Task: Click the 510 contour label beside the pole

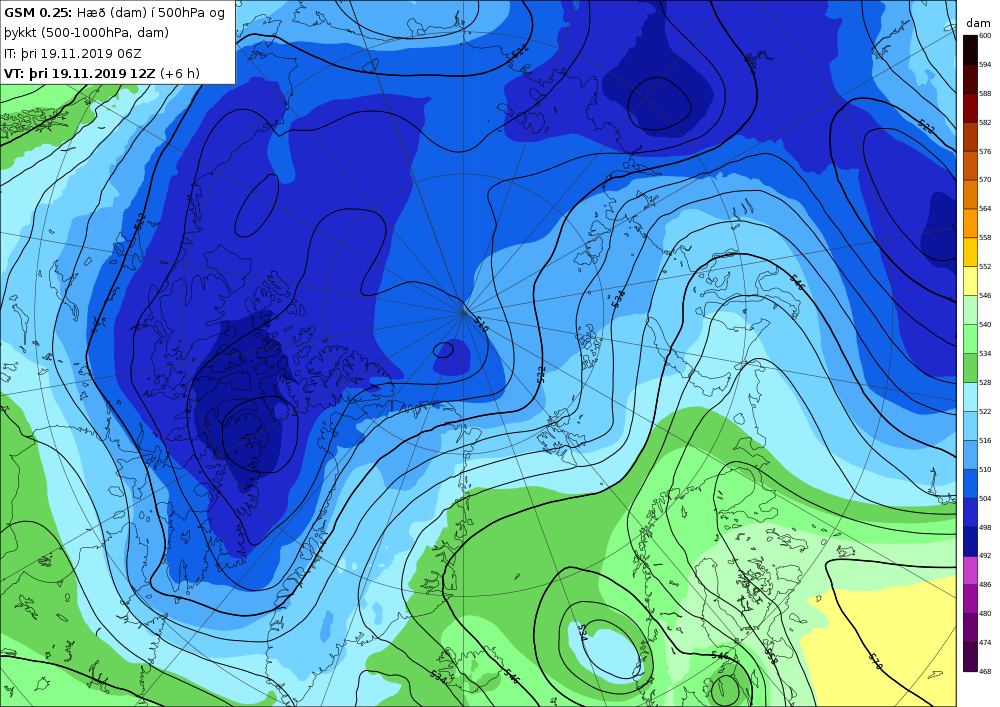Action: pyautogui.click(x=481, y=324)
